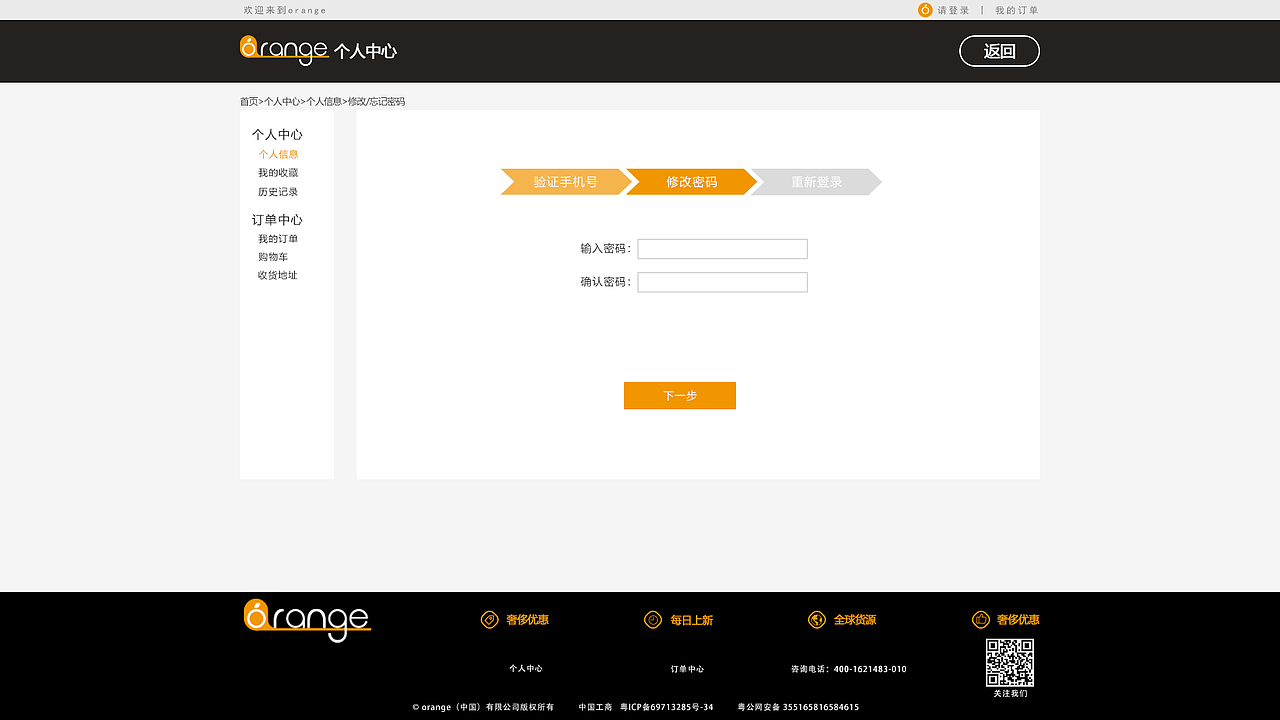Focus the 确认密码 input field
The height and width of the screenshot is (720, 1280).
click(722, 282)
